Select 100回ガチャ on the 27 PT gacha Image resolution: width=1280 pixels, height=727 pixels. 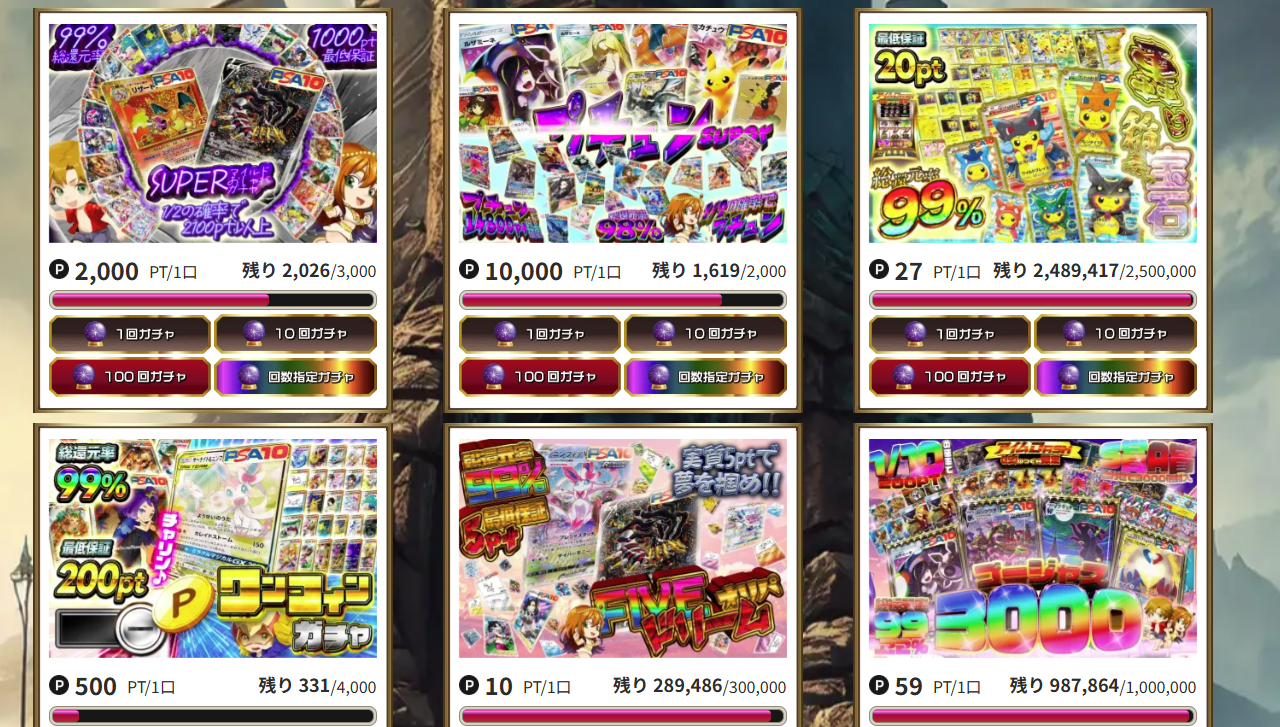click(950, 377)
